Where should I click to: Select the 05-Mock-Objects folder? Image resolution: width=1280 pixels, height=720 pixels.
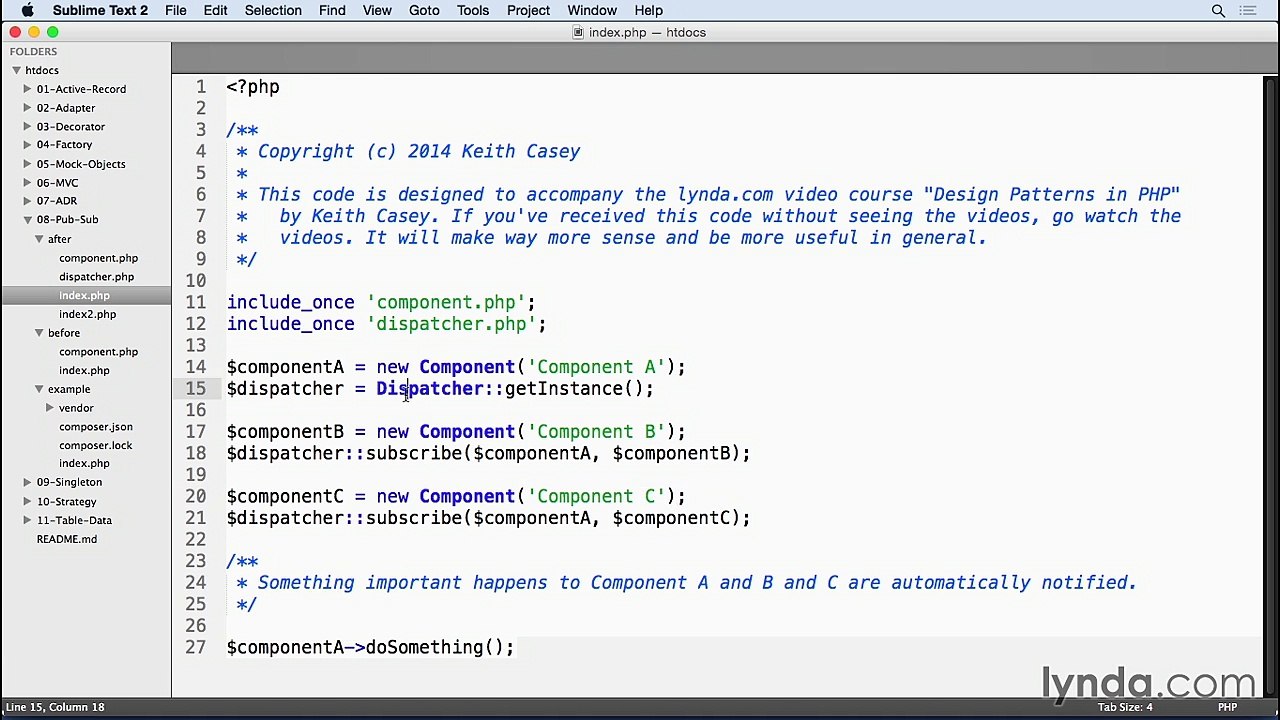(x=81, y=164)
